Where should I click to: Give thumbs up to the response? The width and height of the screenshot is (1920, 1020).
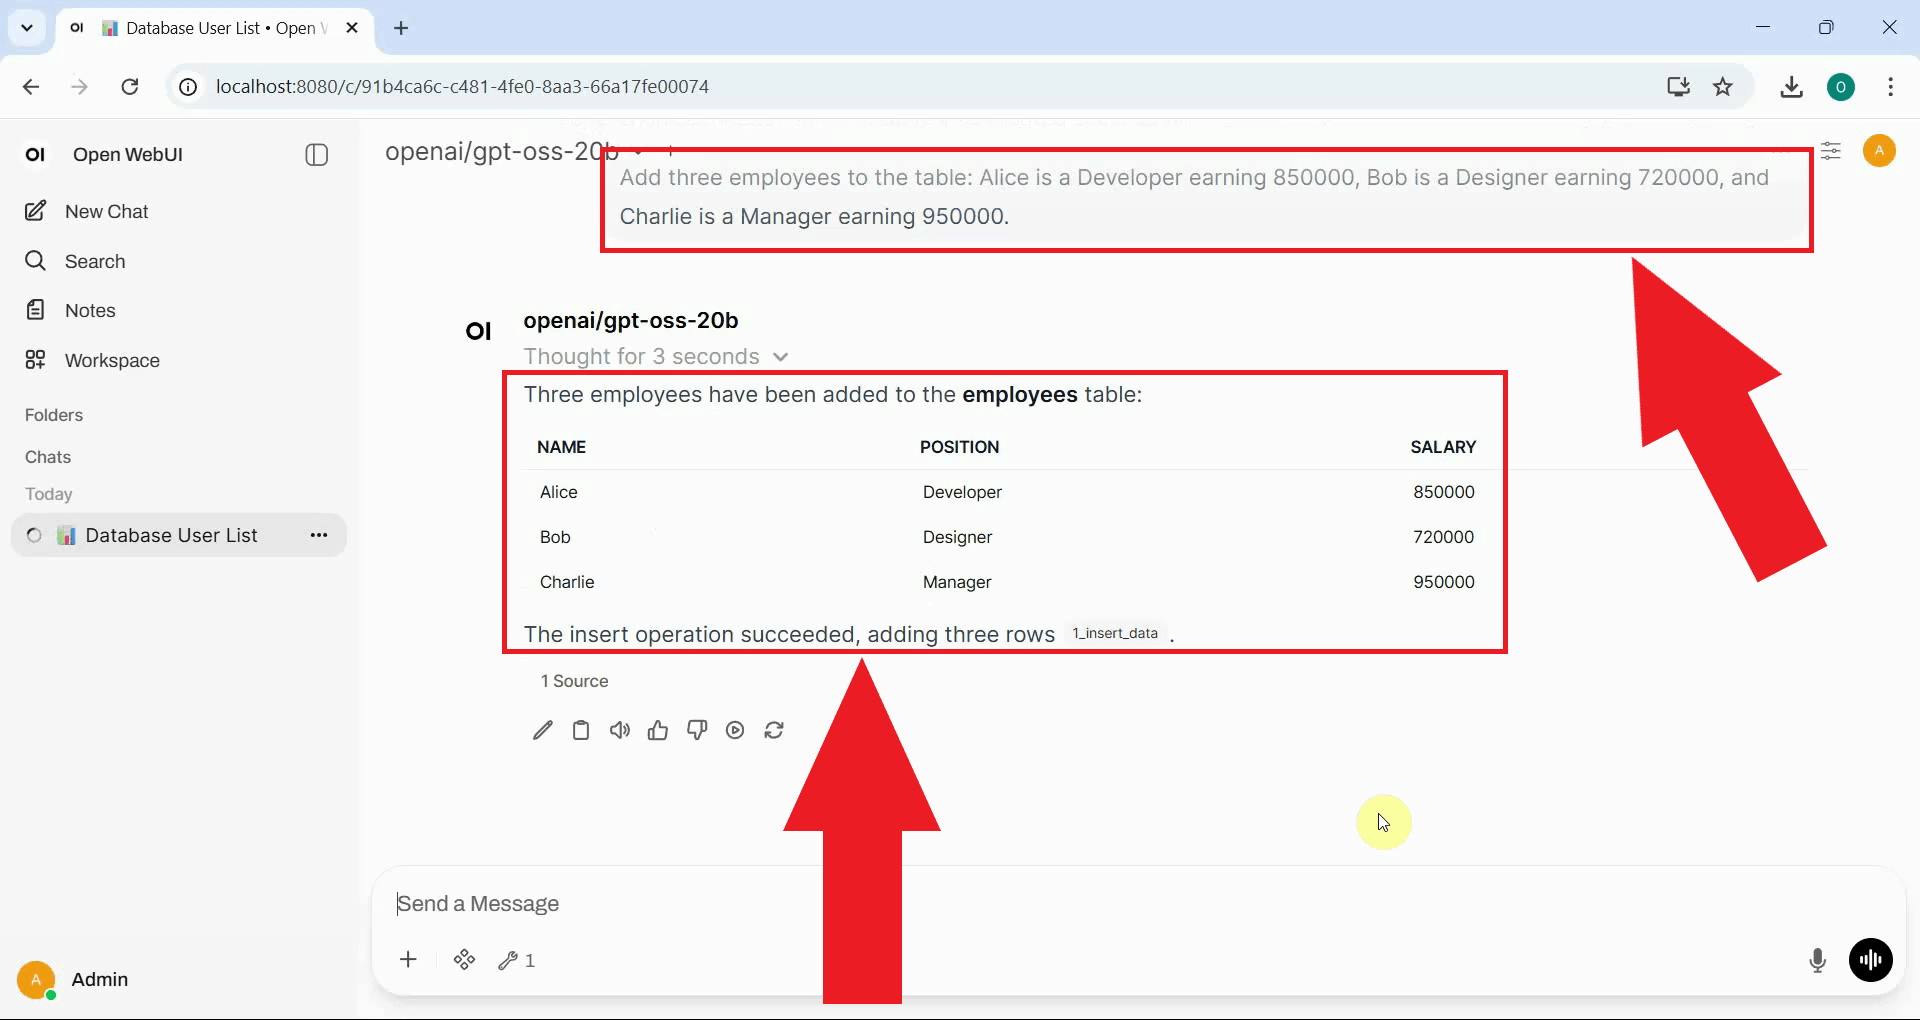[657, 730]
